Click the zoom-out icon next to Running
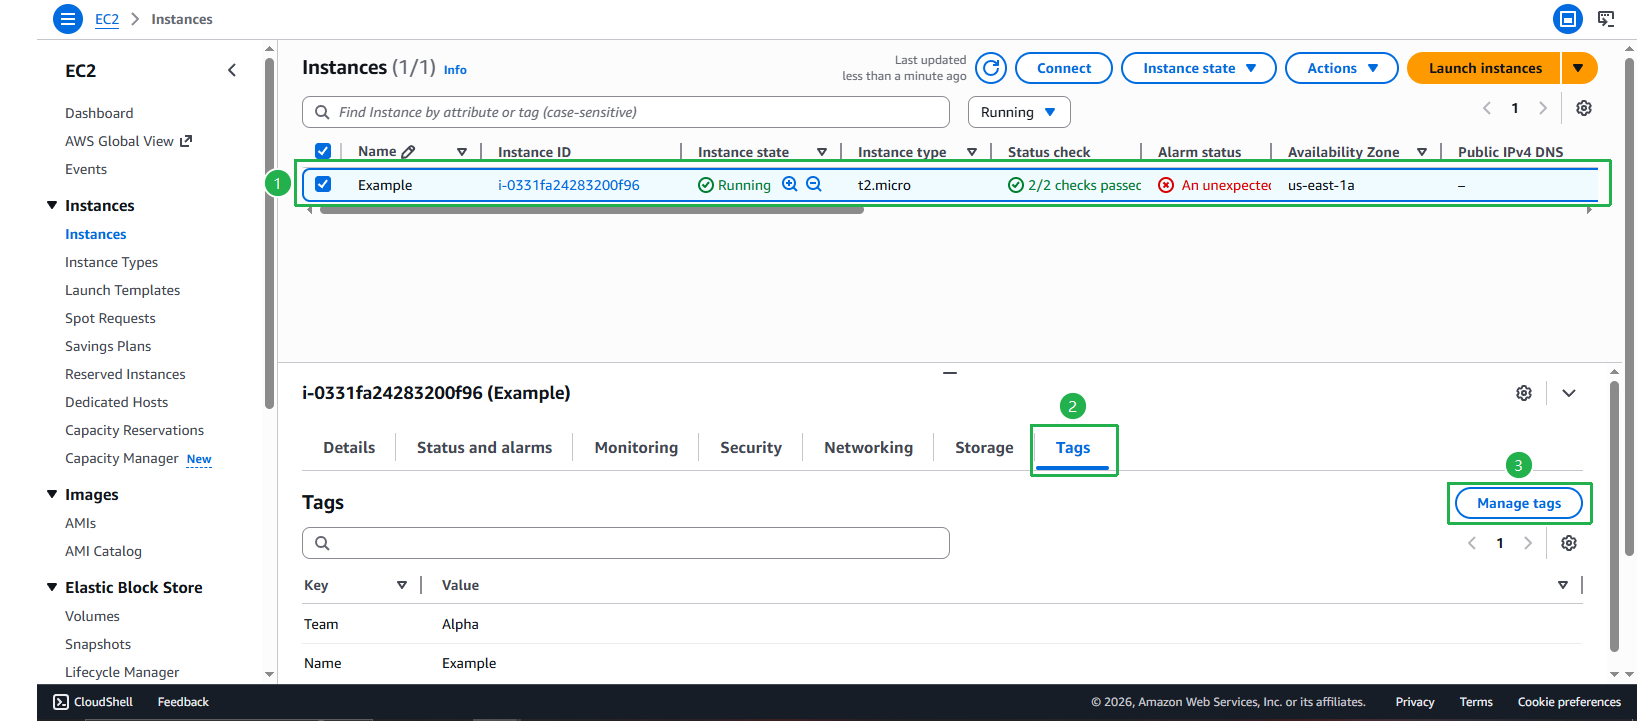The image size is (1637, 721). coord(814,184)
